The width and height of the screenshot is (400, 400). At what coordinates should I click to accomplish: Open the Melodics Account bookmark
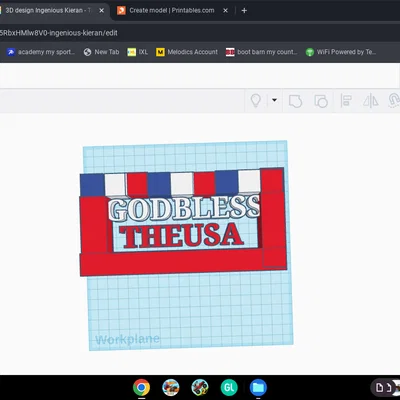click(187, 52)
